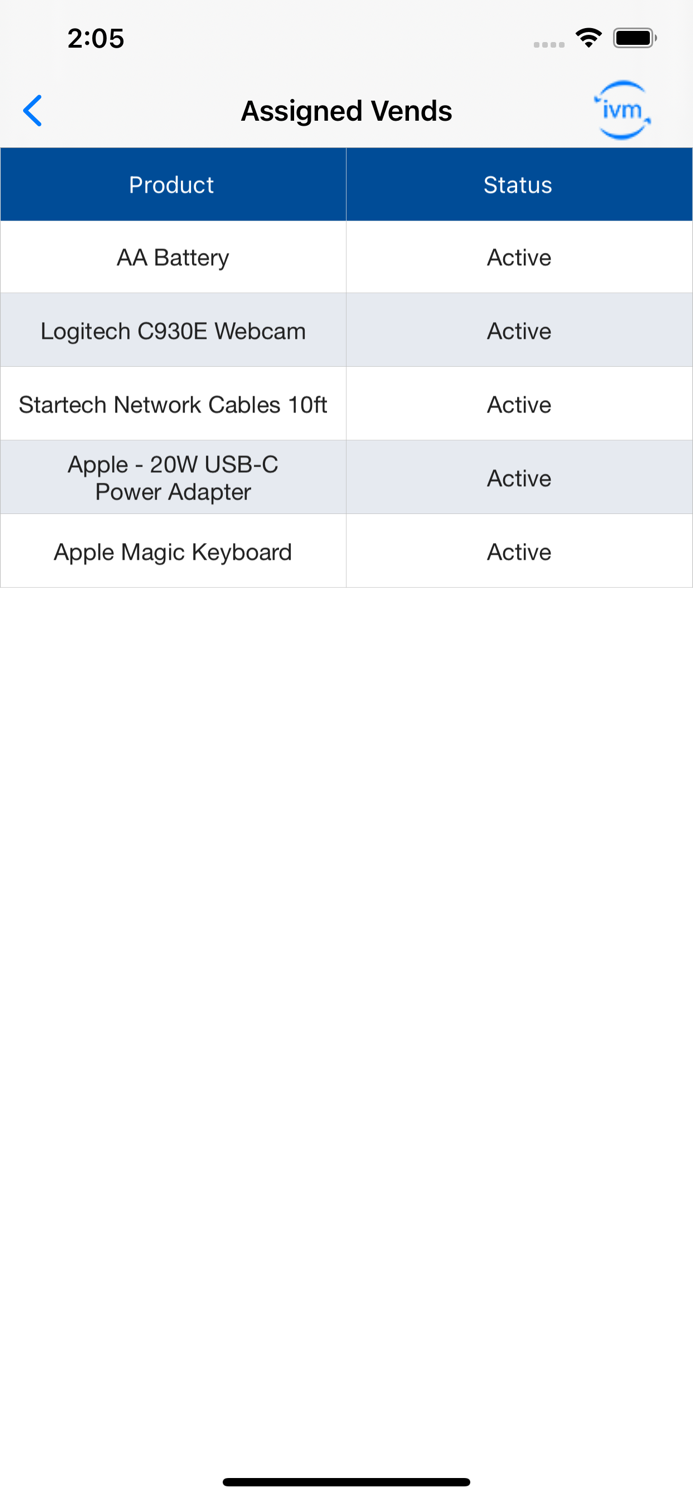Tap Active status for USB-C Adapter
Screen dimensions: 693x1500
(519, 478)
